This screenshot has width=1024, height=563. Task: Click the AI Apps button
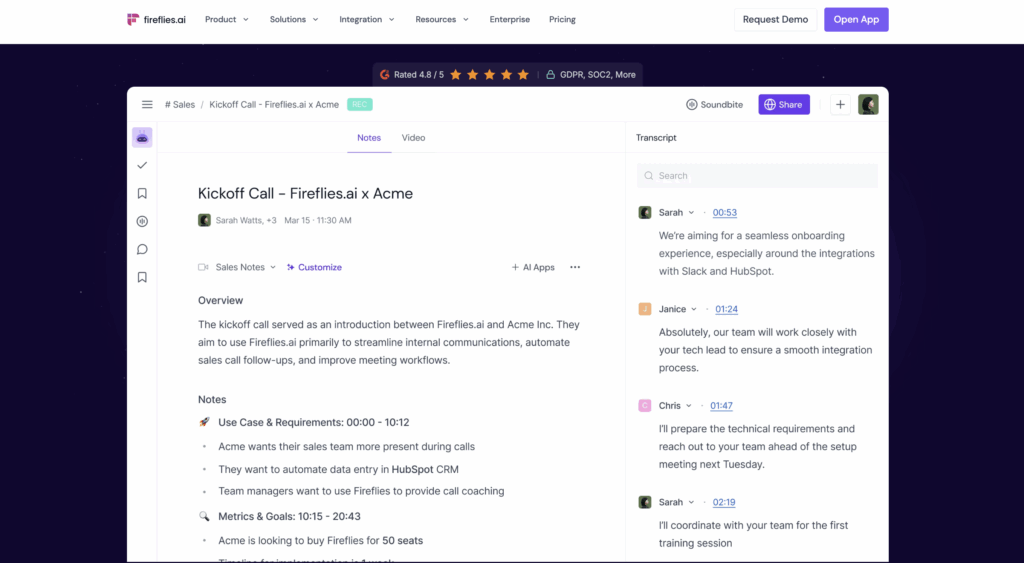[x=533, y=267]
